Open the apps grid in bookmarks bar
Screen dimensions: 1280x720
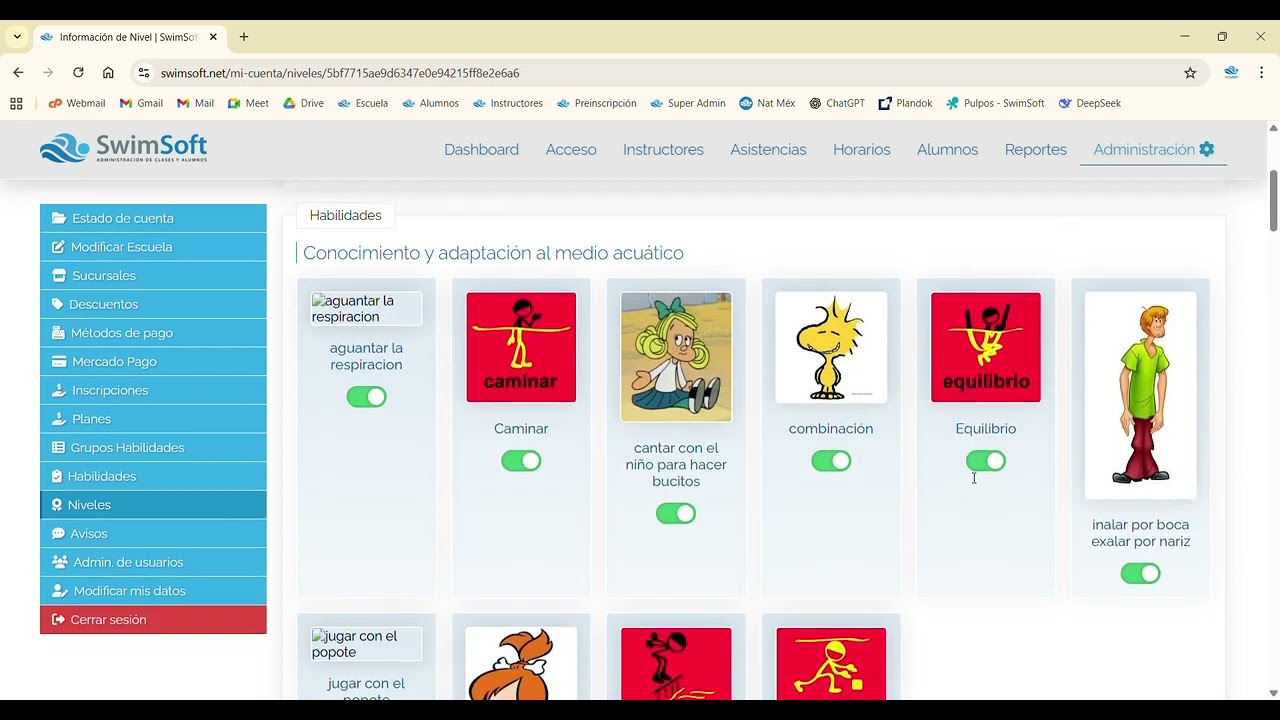point(16,103)
